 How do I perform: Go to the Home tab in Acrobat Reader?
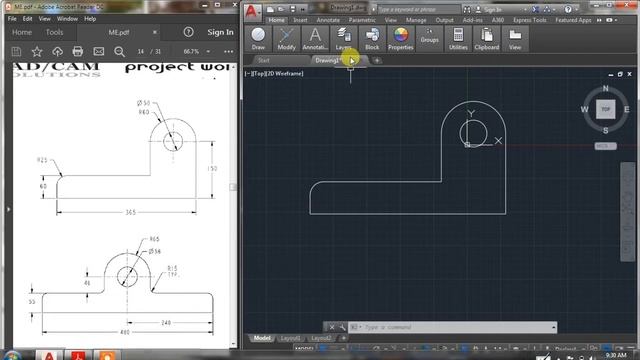(x=22, y=32)
